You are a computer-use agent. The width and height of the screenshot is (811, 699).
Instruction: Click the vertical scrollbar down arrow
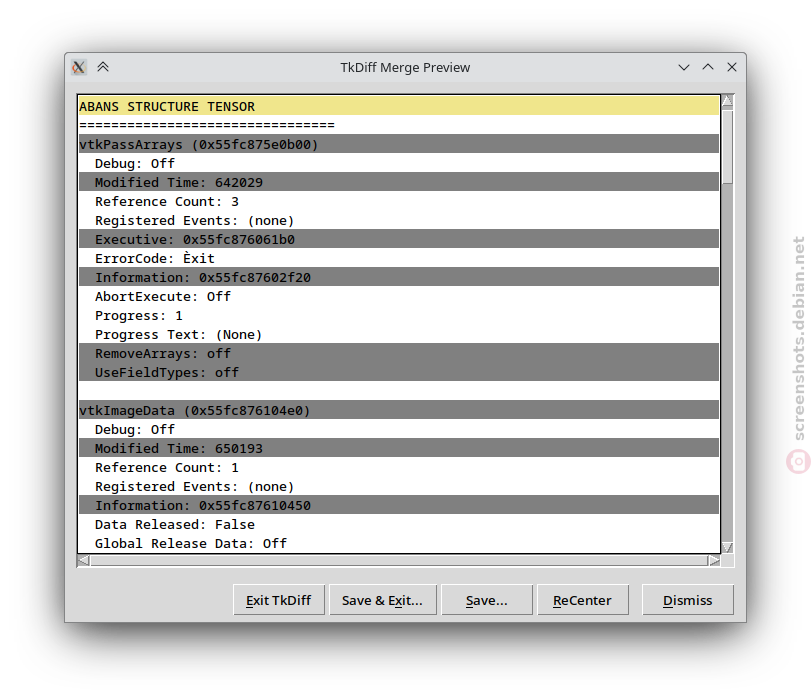pyautogui.click(x=727, y=547)
